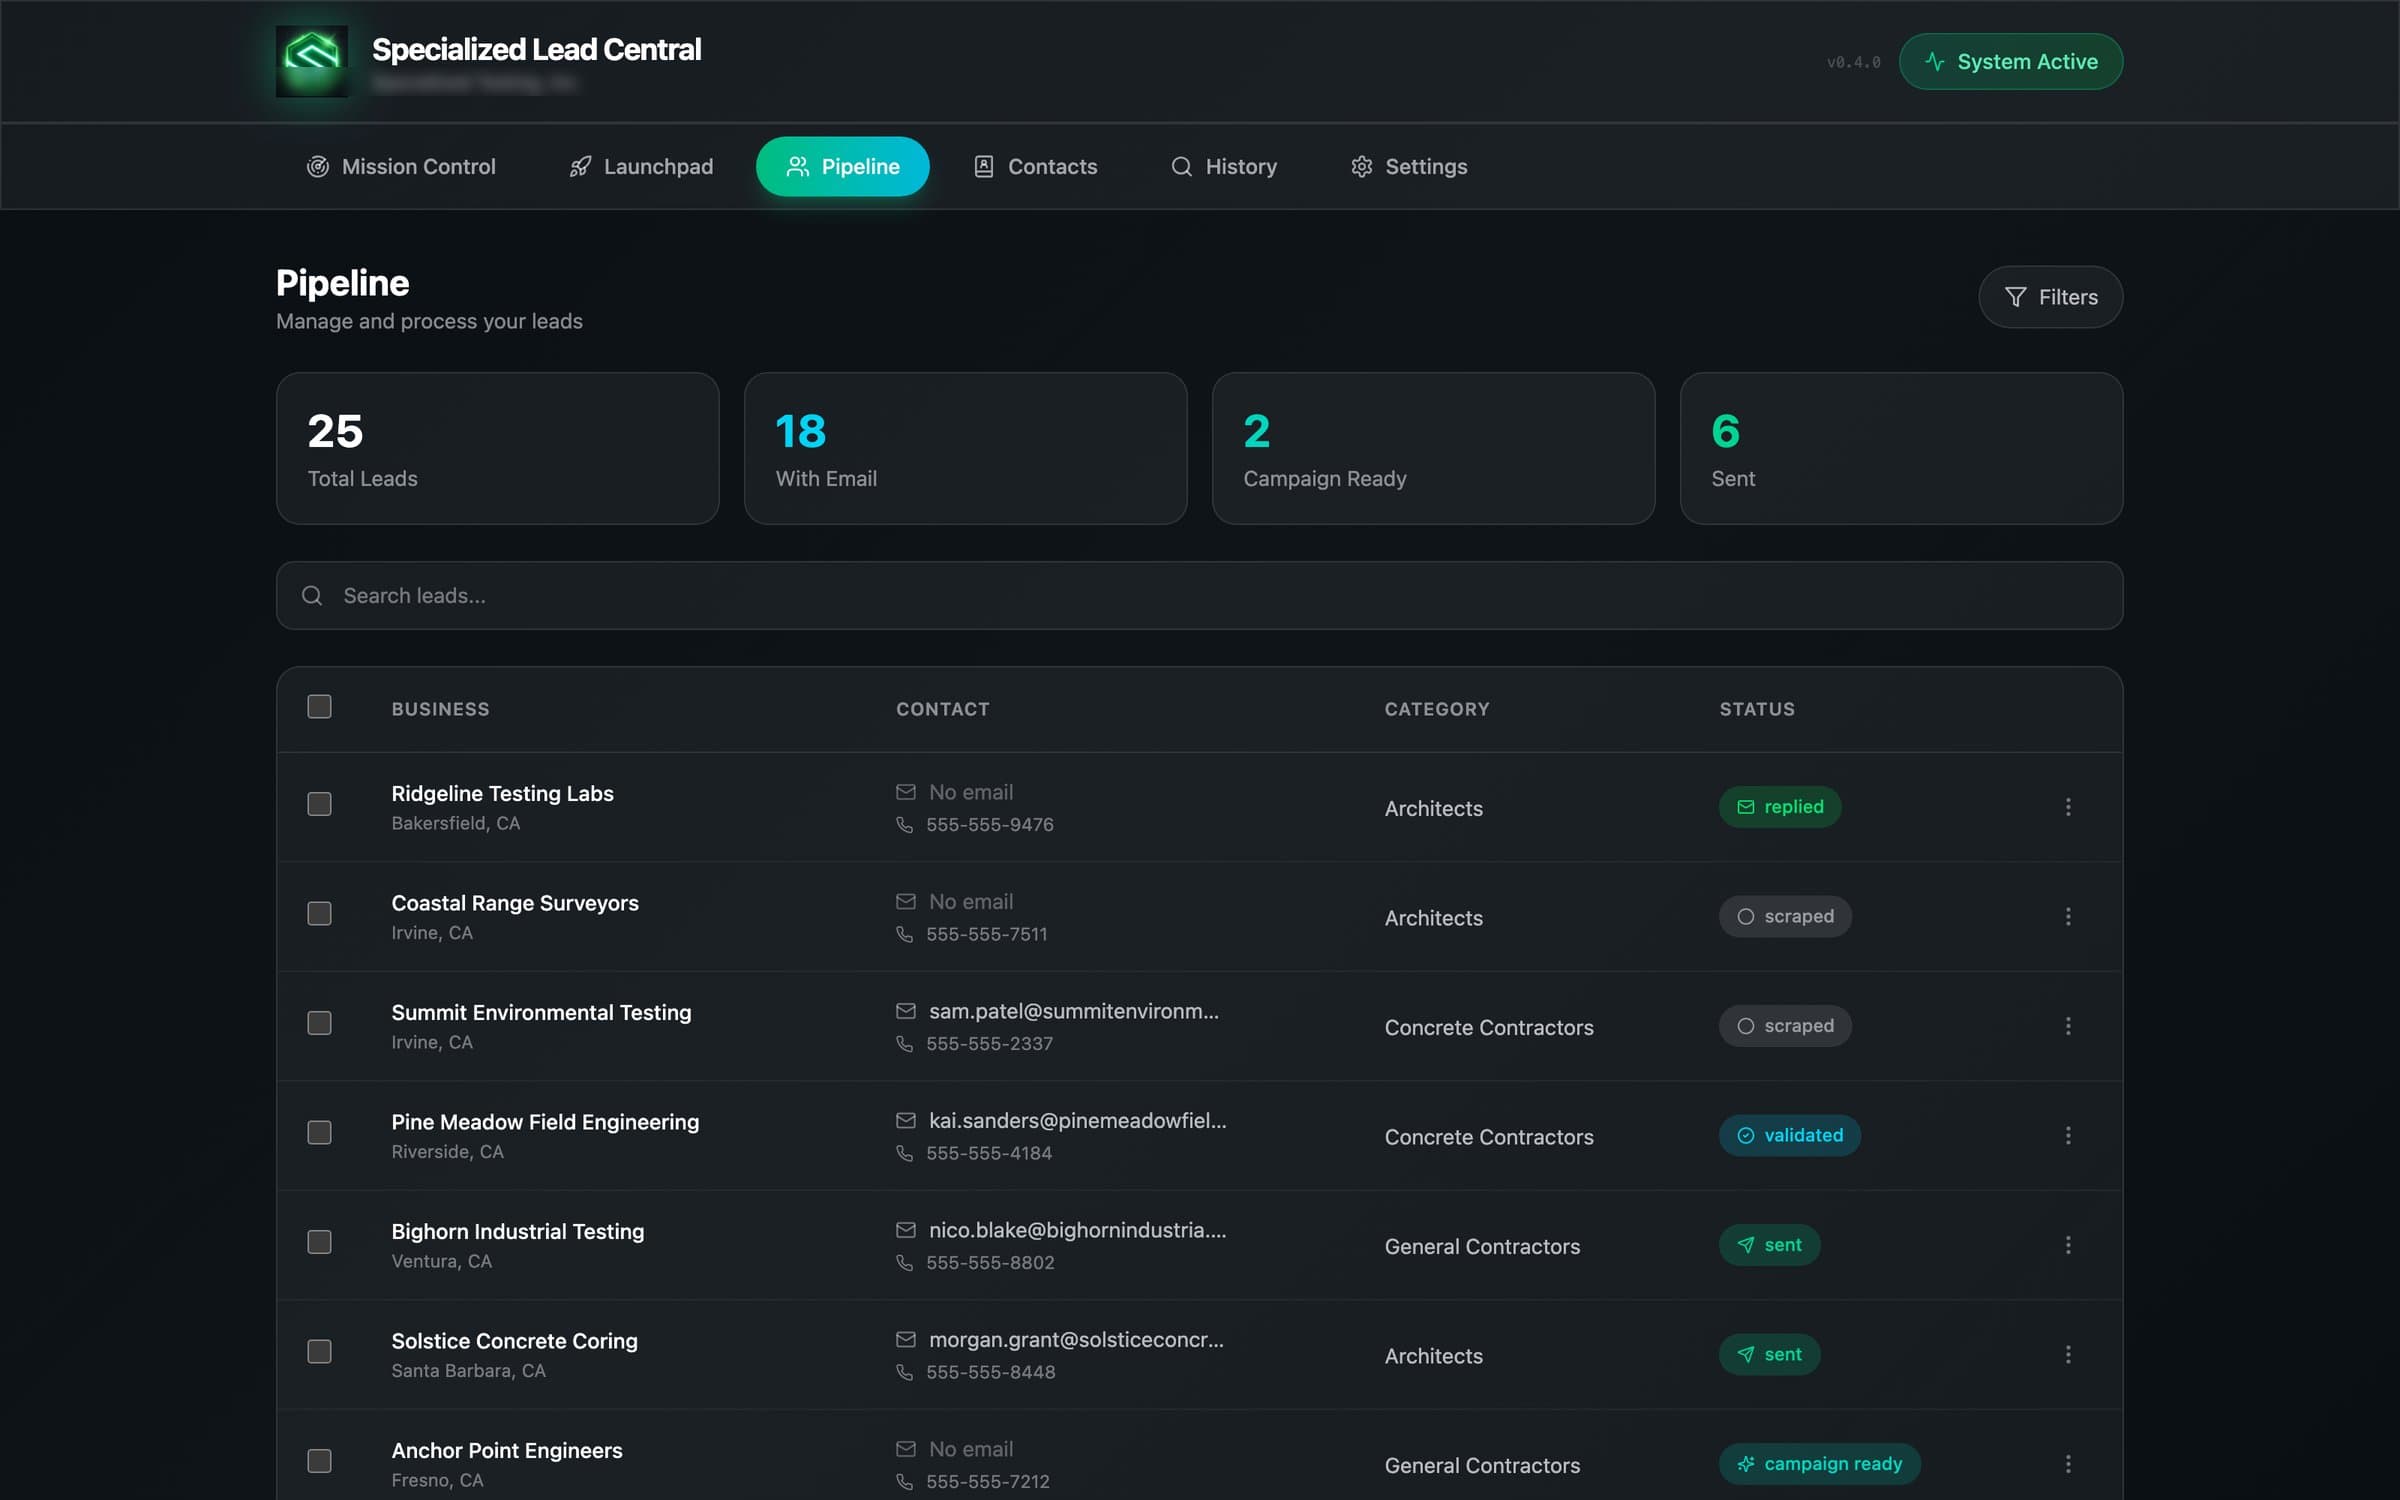
Task: Check the Solstice Concrete Coring checkbox
Action: coord(319,1351)
